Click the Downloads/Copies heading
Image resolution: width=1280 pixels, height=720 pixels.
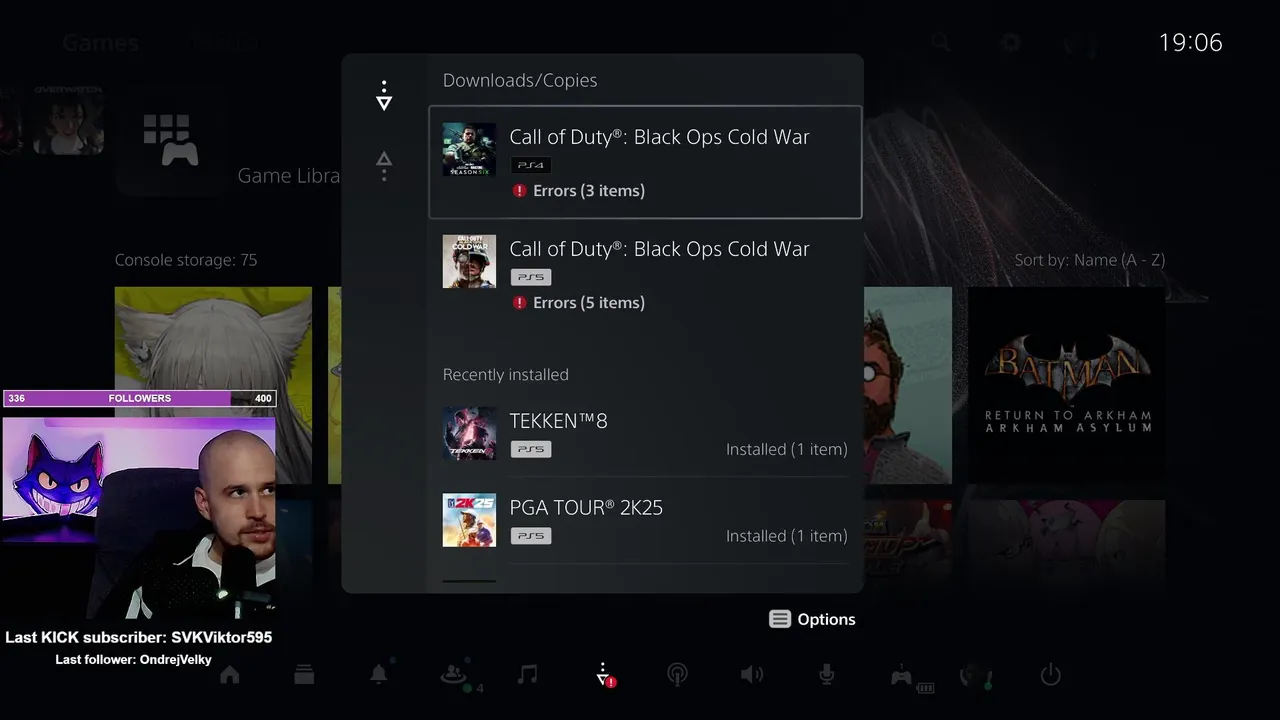pos(520,80)
